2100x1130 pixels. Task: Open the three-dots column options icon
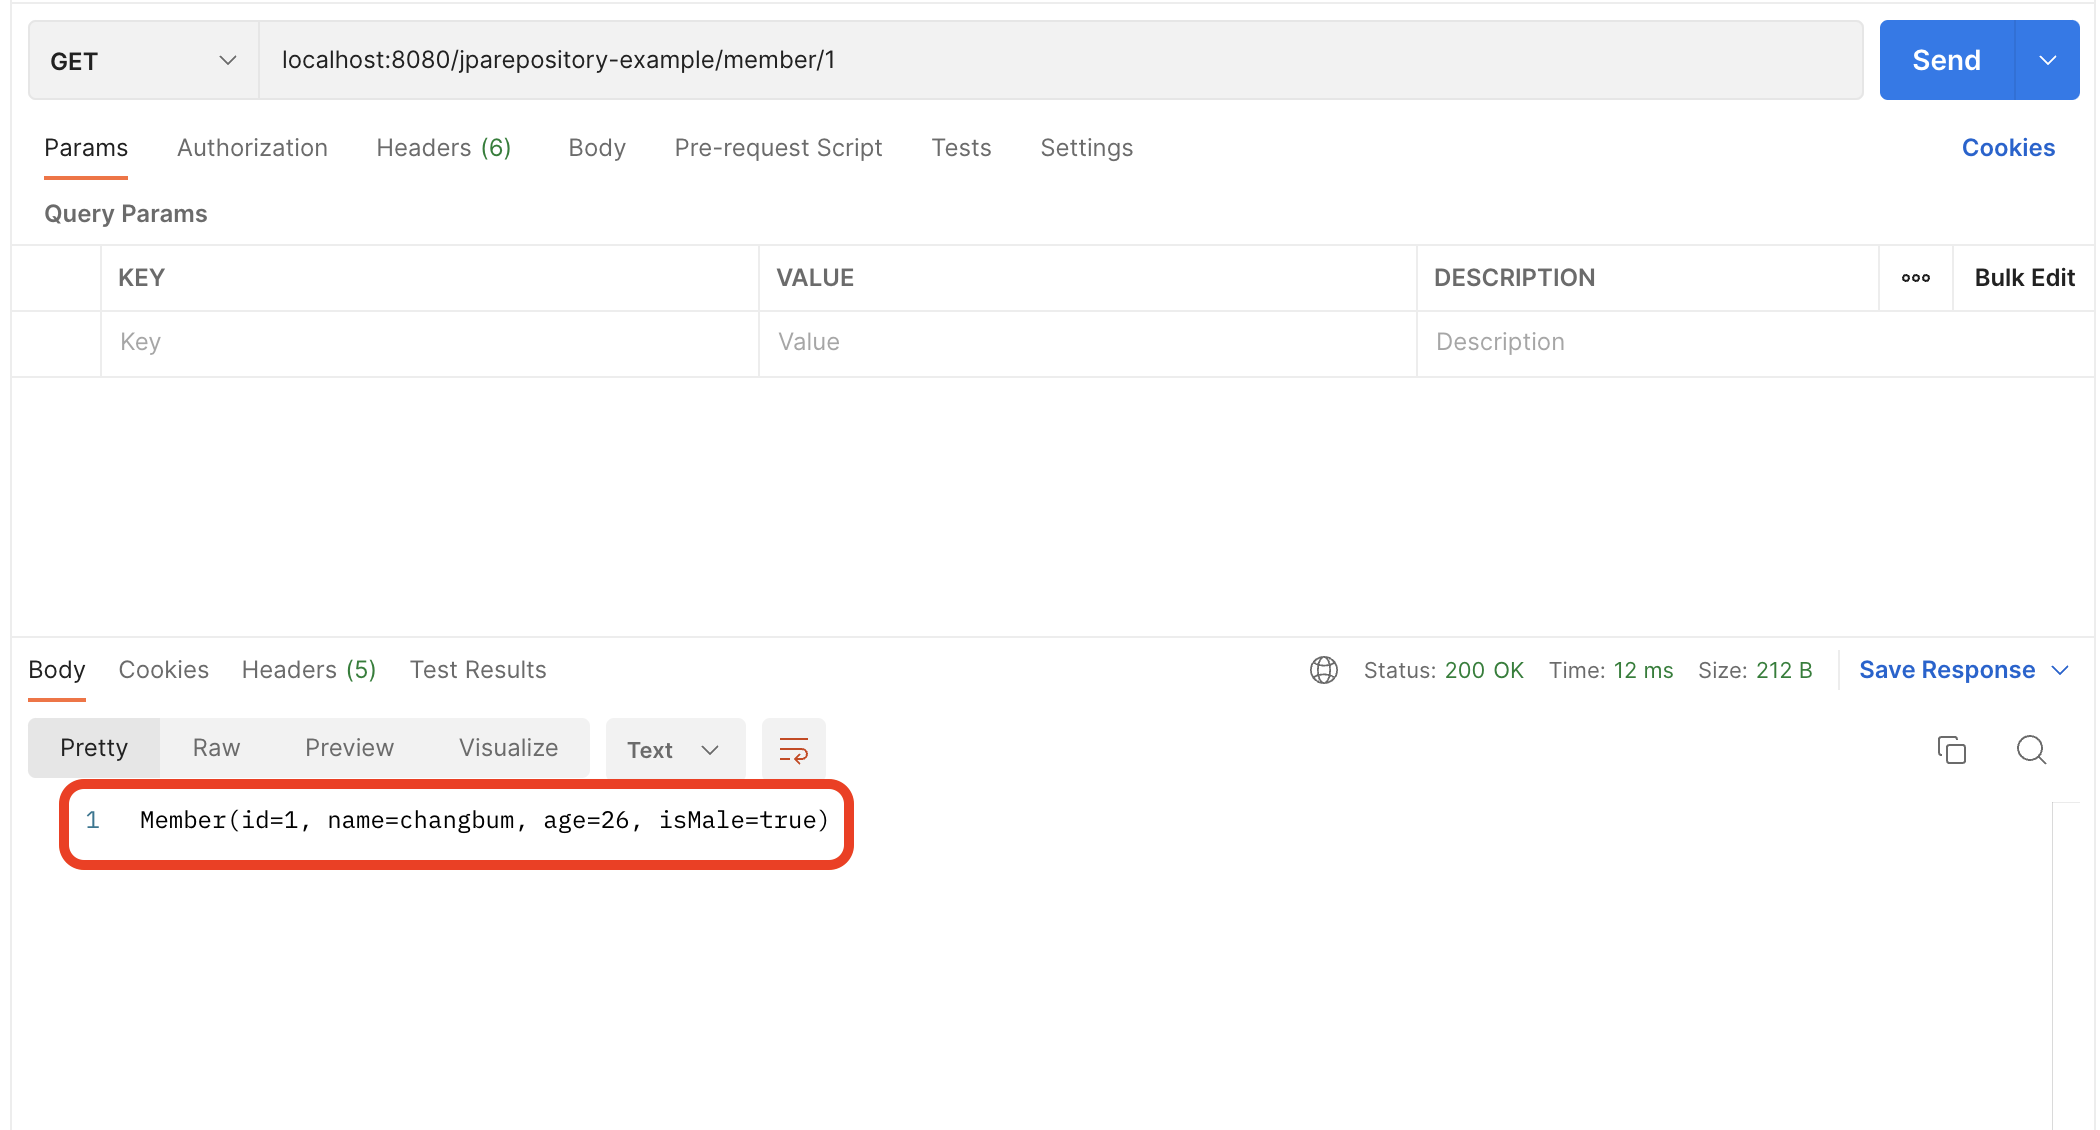(1915, 278)
